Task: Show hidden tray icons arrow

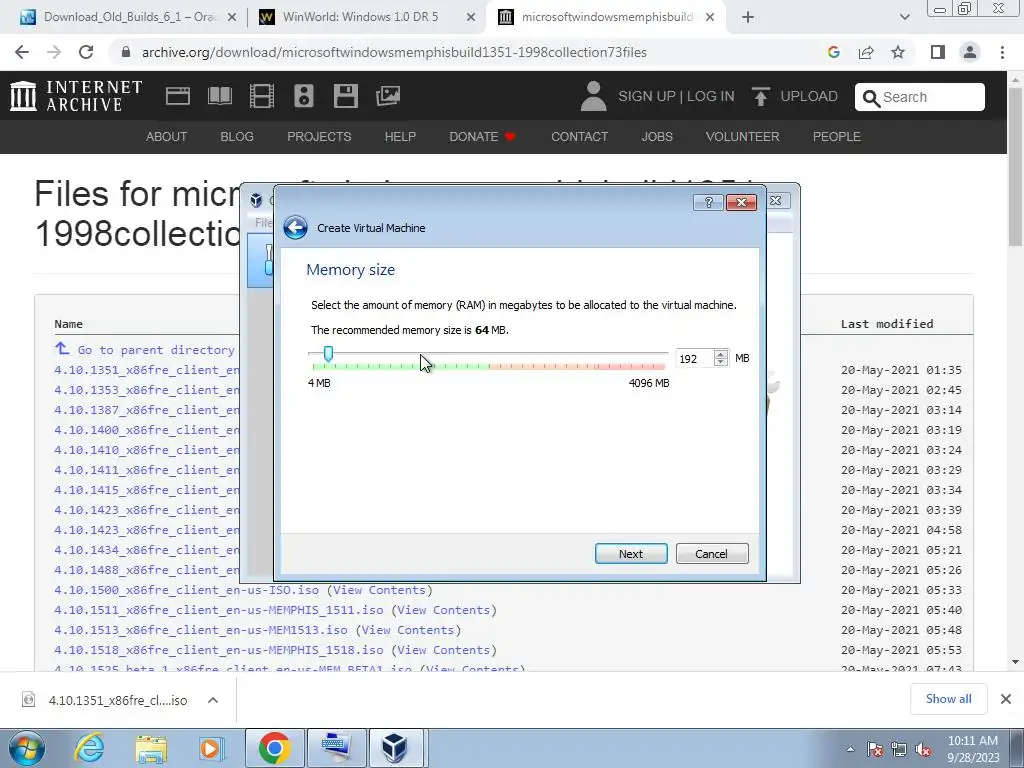Action: (x=850, y=749)
